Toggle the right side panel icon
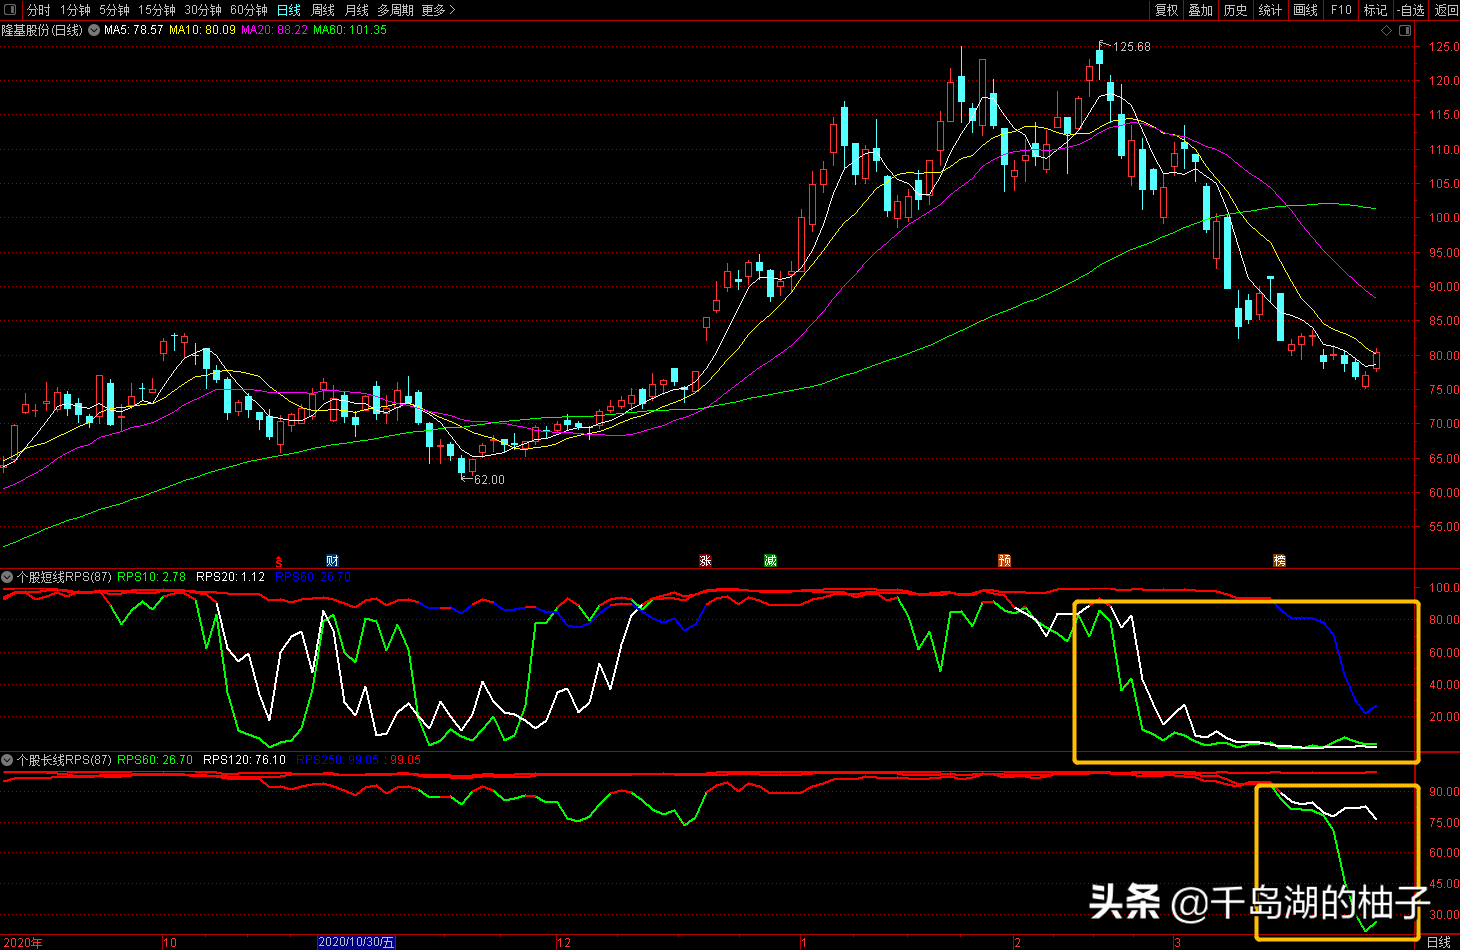 coord(1405,30)
